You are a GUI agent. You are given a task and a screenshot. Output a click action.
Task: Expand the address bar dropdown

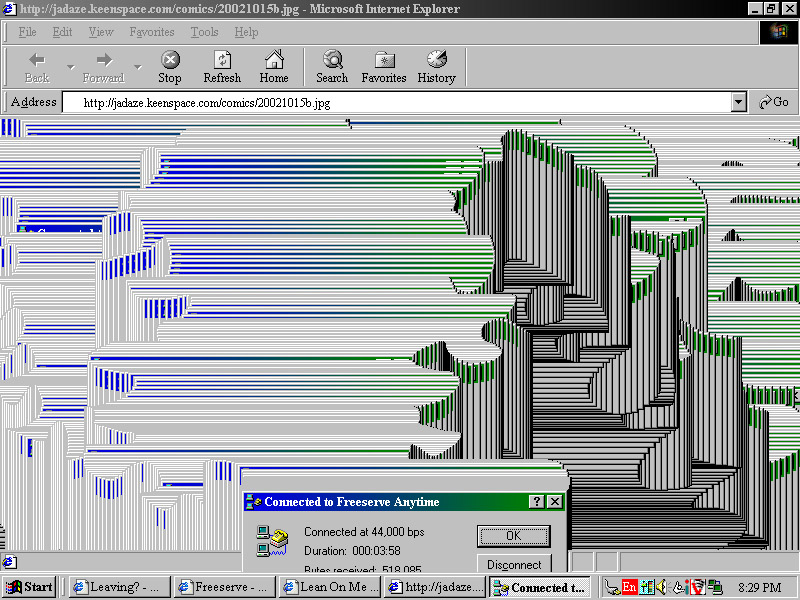click(x=739, y=102)
